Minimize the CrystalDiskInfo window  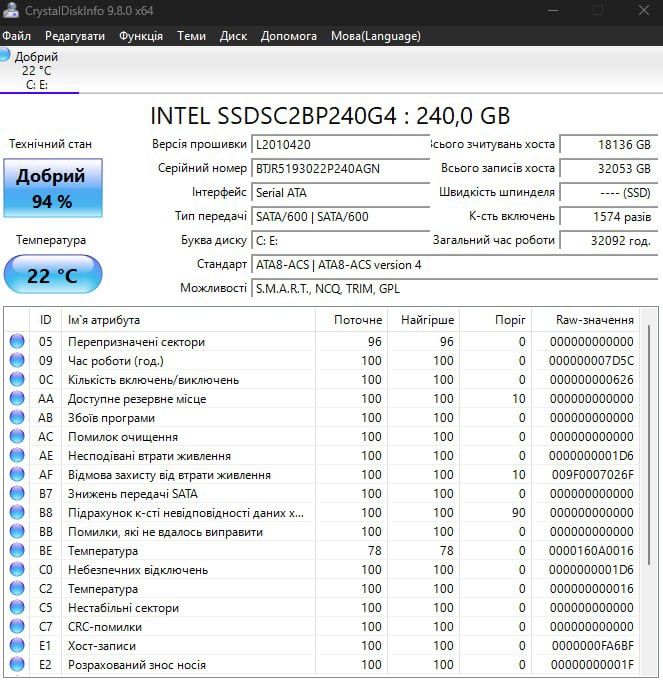553,10
